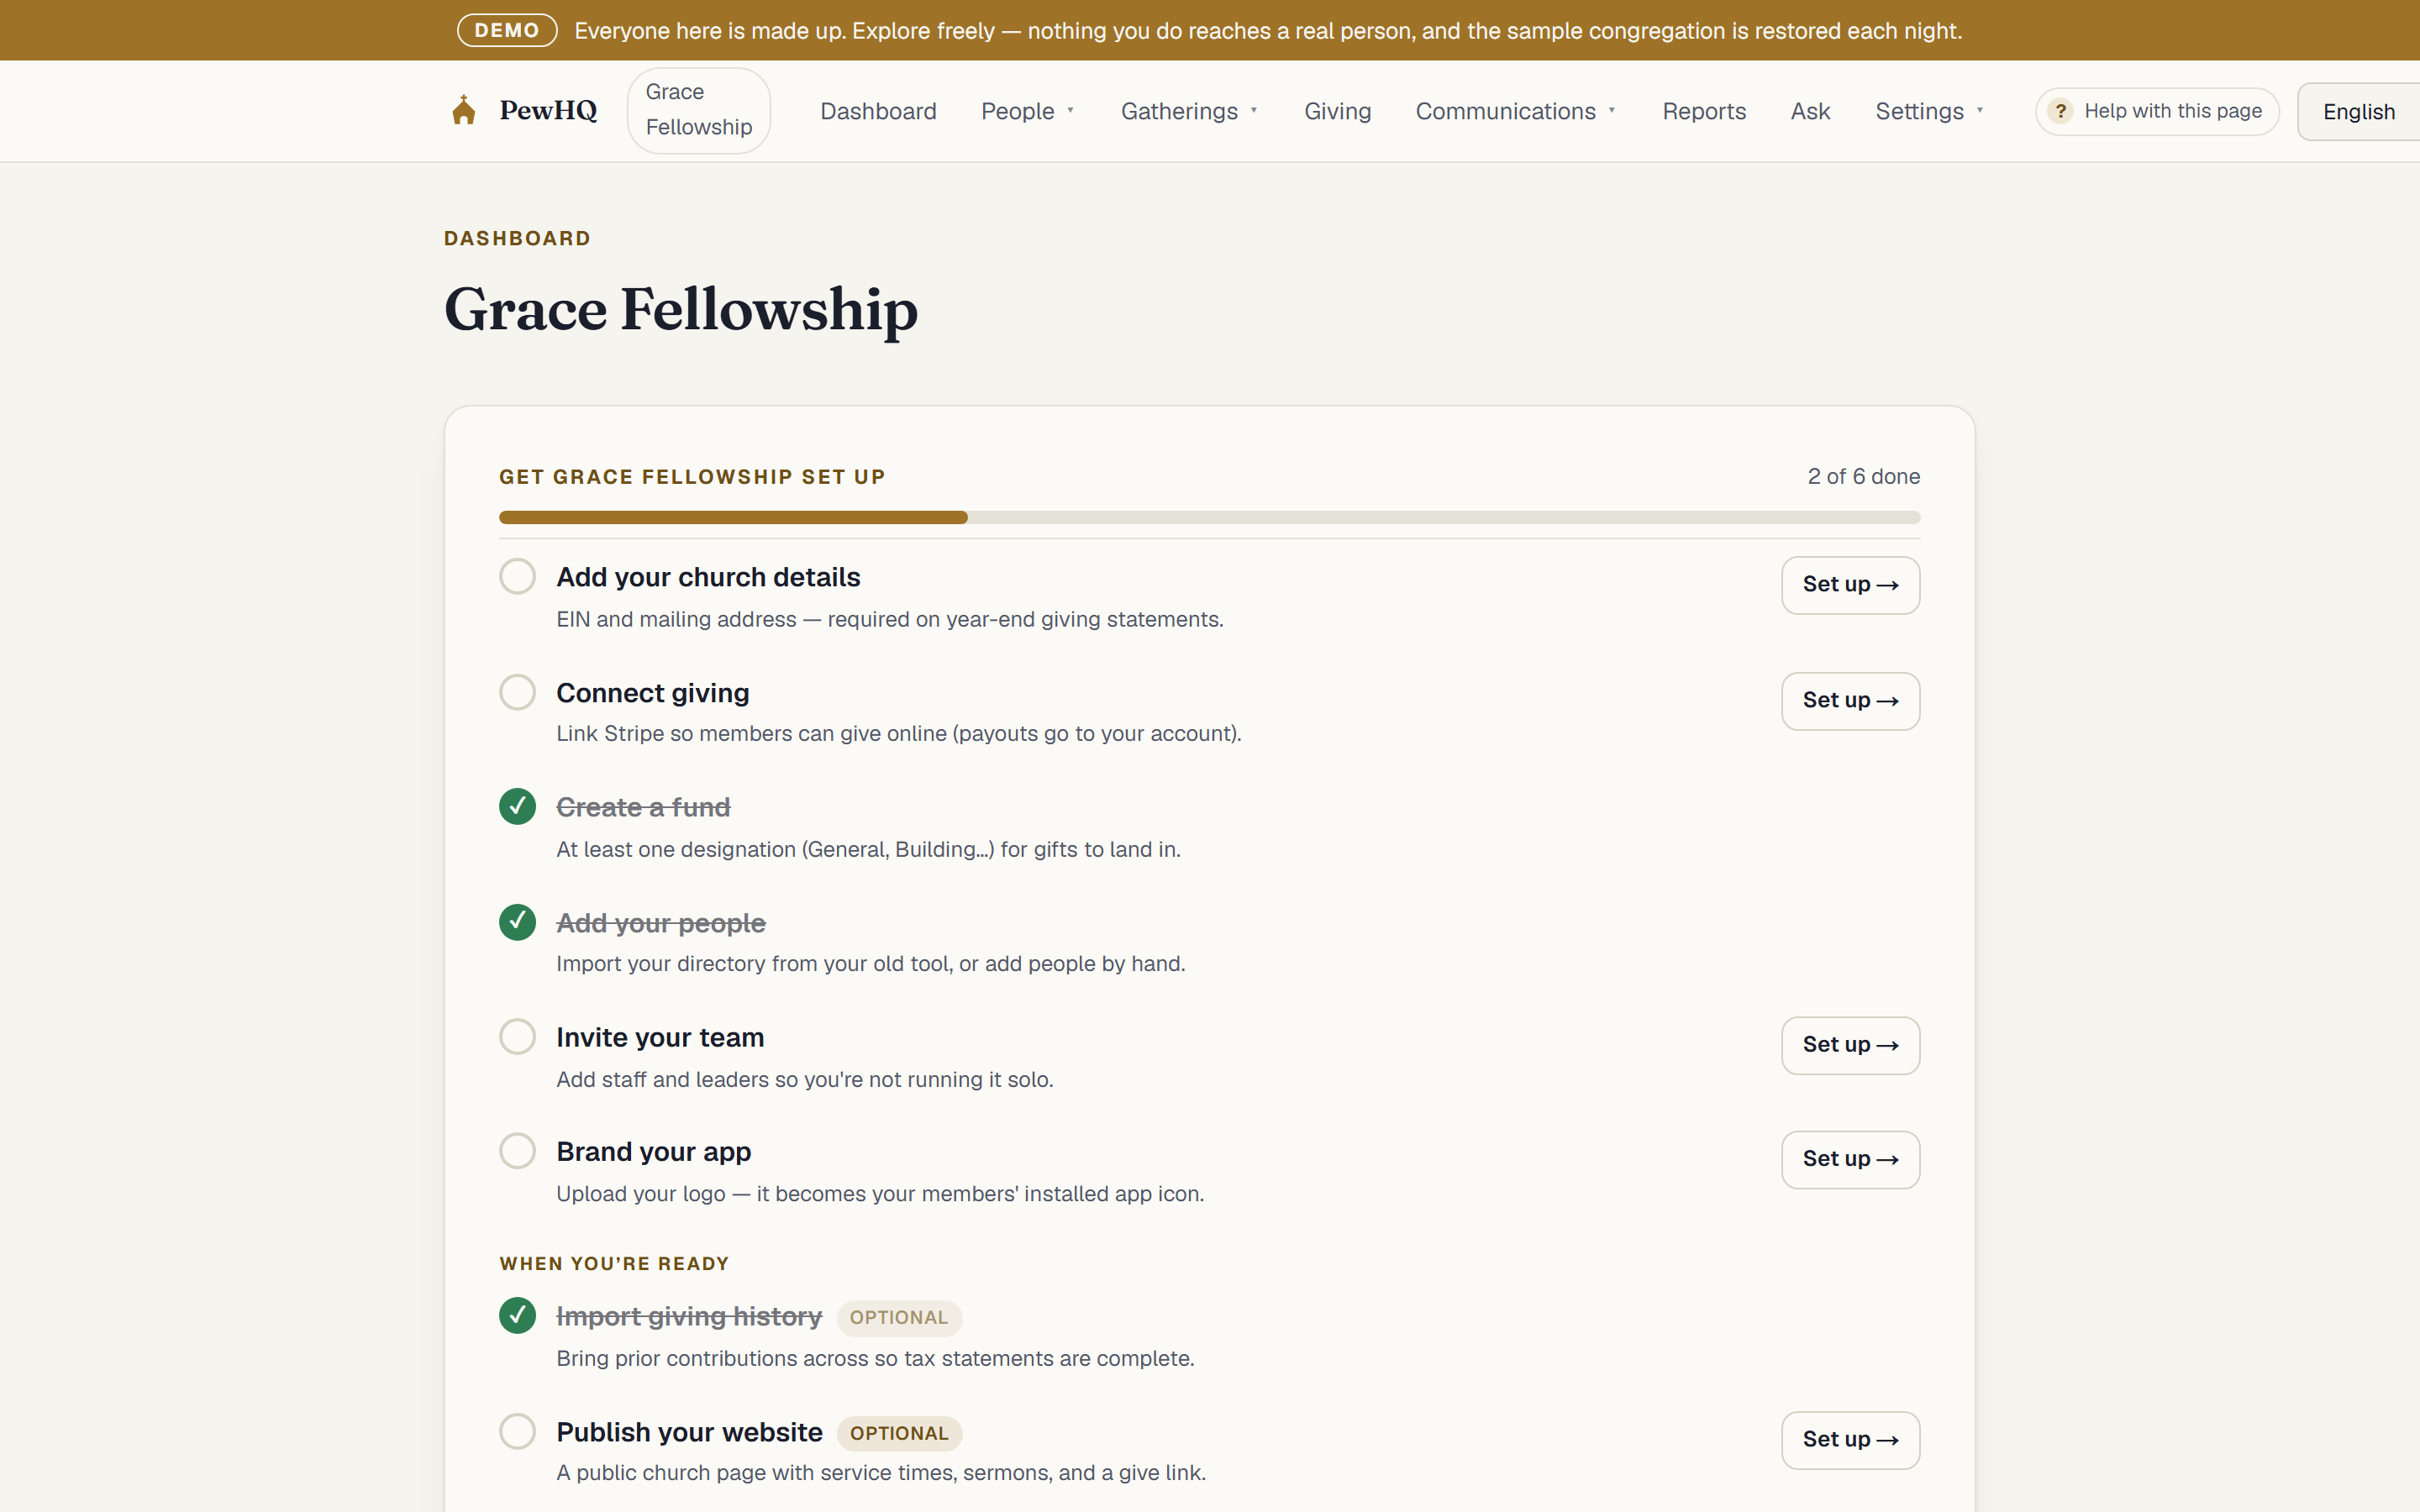
Task: Expand the People dropdown menu
Action: (1028, 111)
